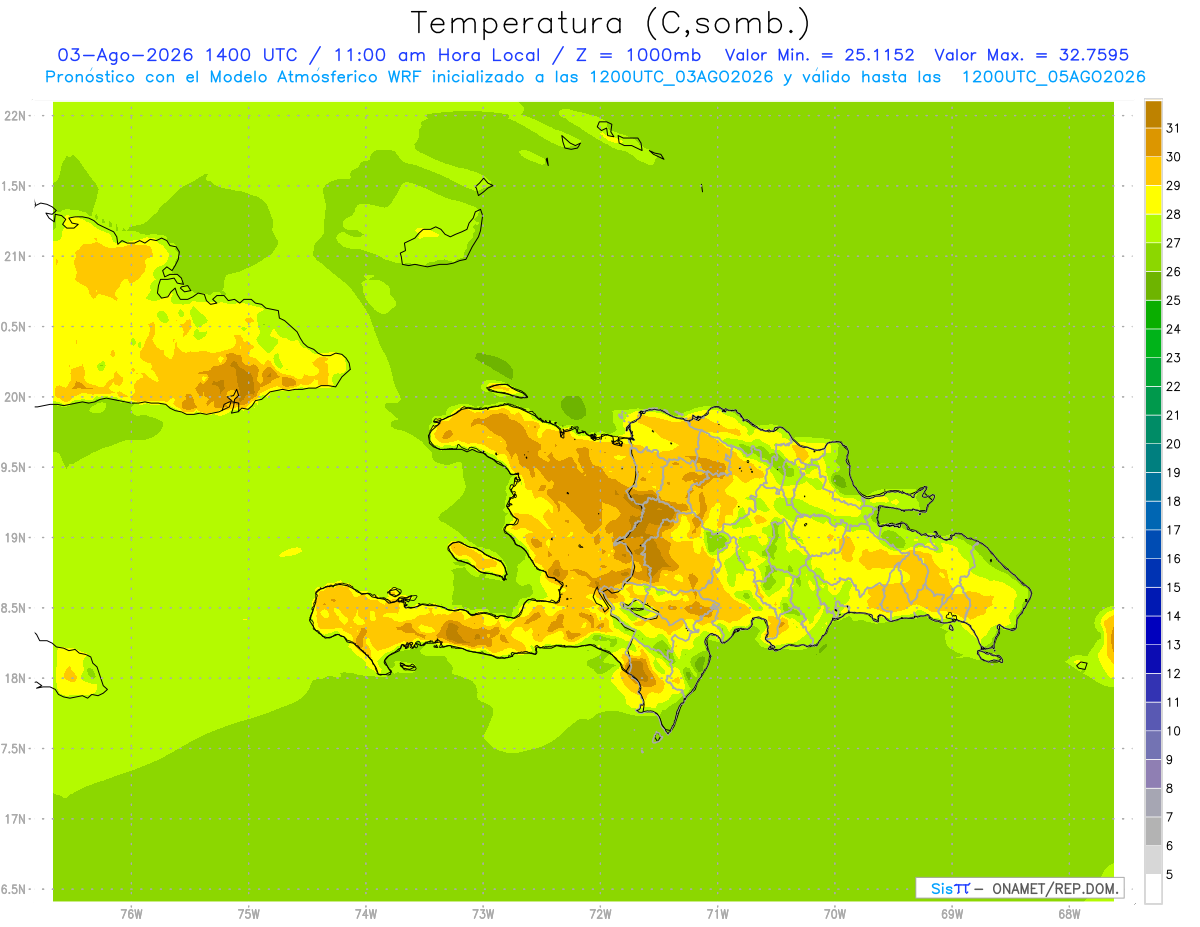Click the "17N" latitude label
The height and width of the screenshot is (927, 1200).
[14, 819]
